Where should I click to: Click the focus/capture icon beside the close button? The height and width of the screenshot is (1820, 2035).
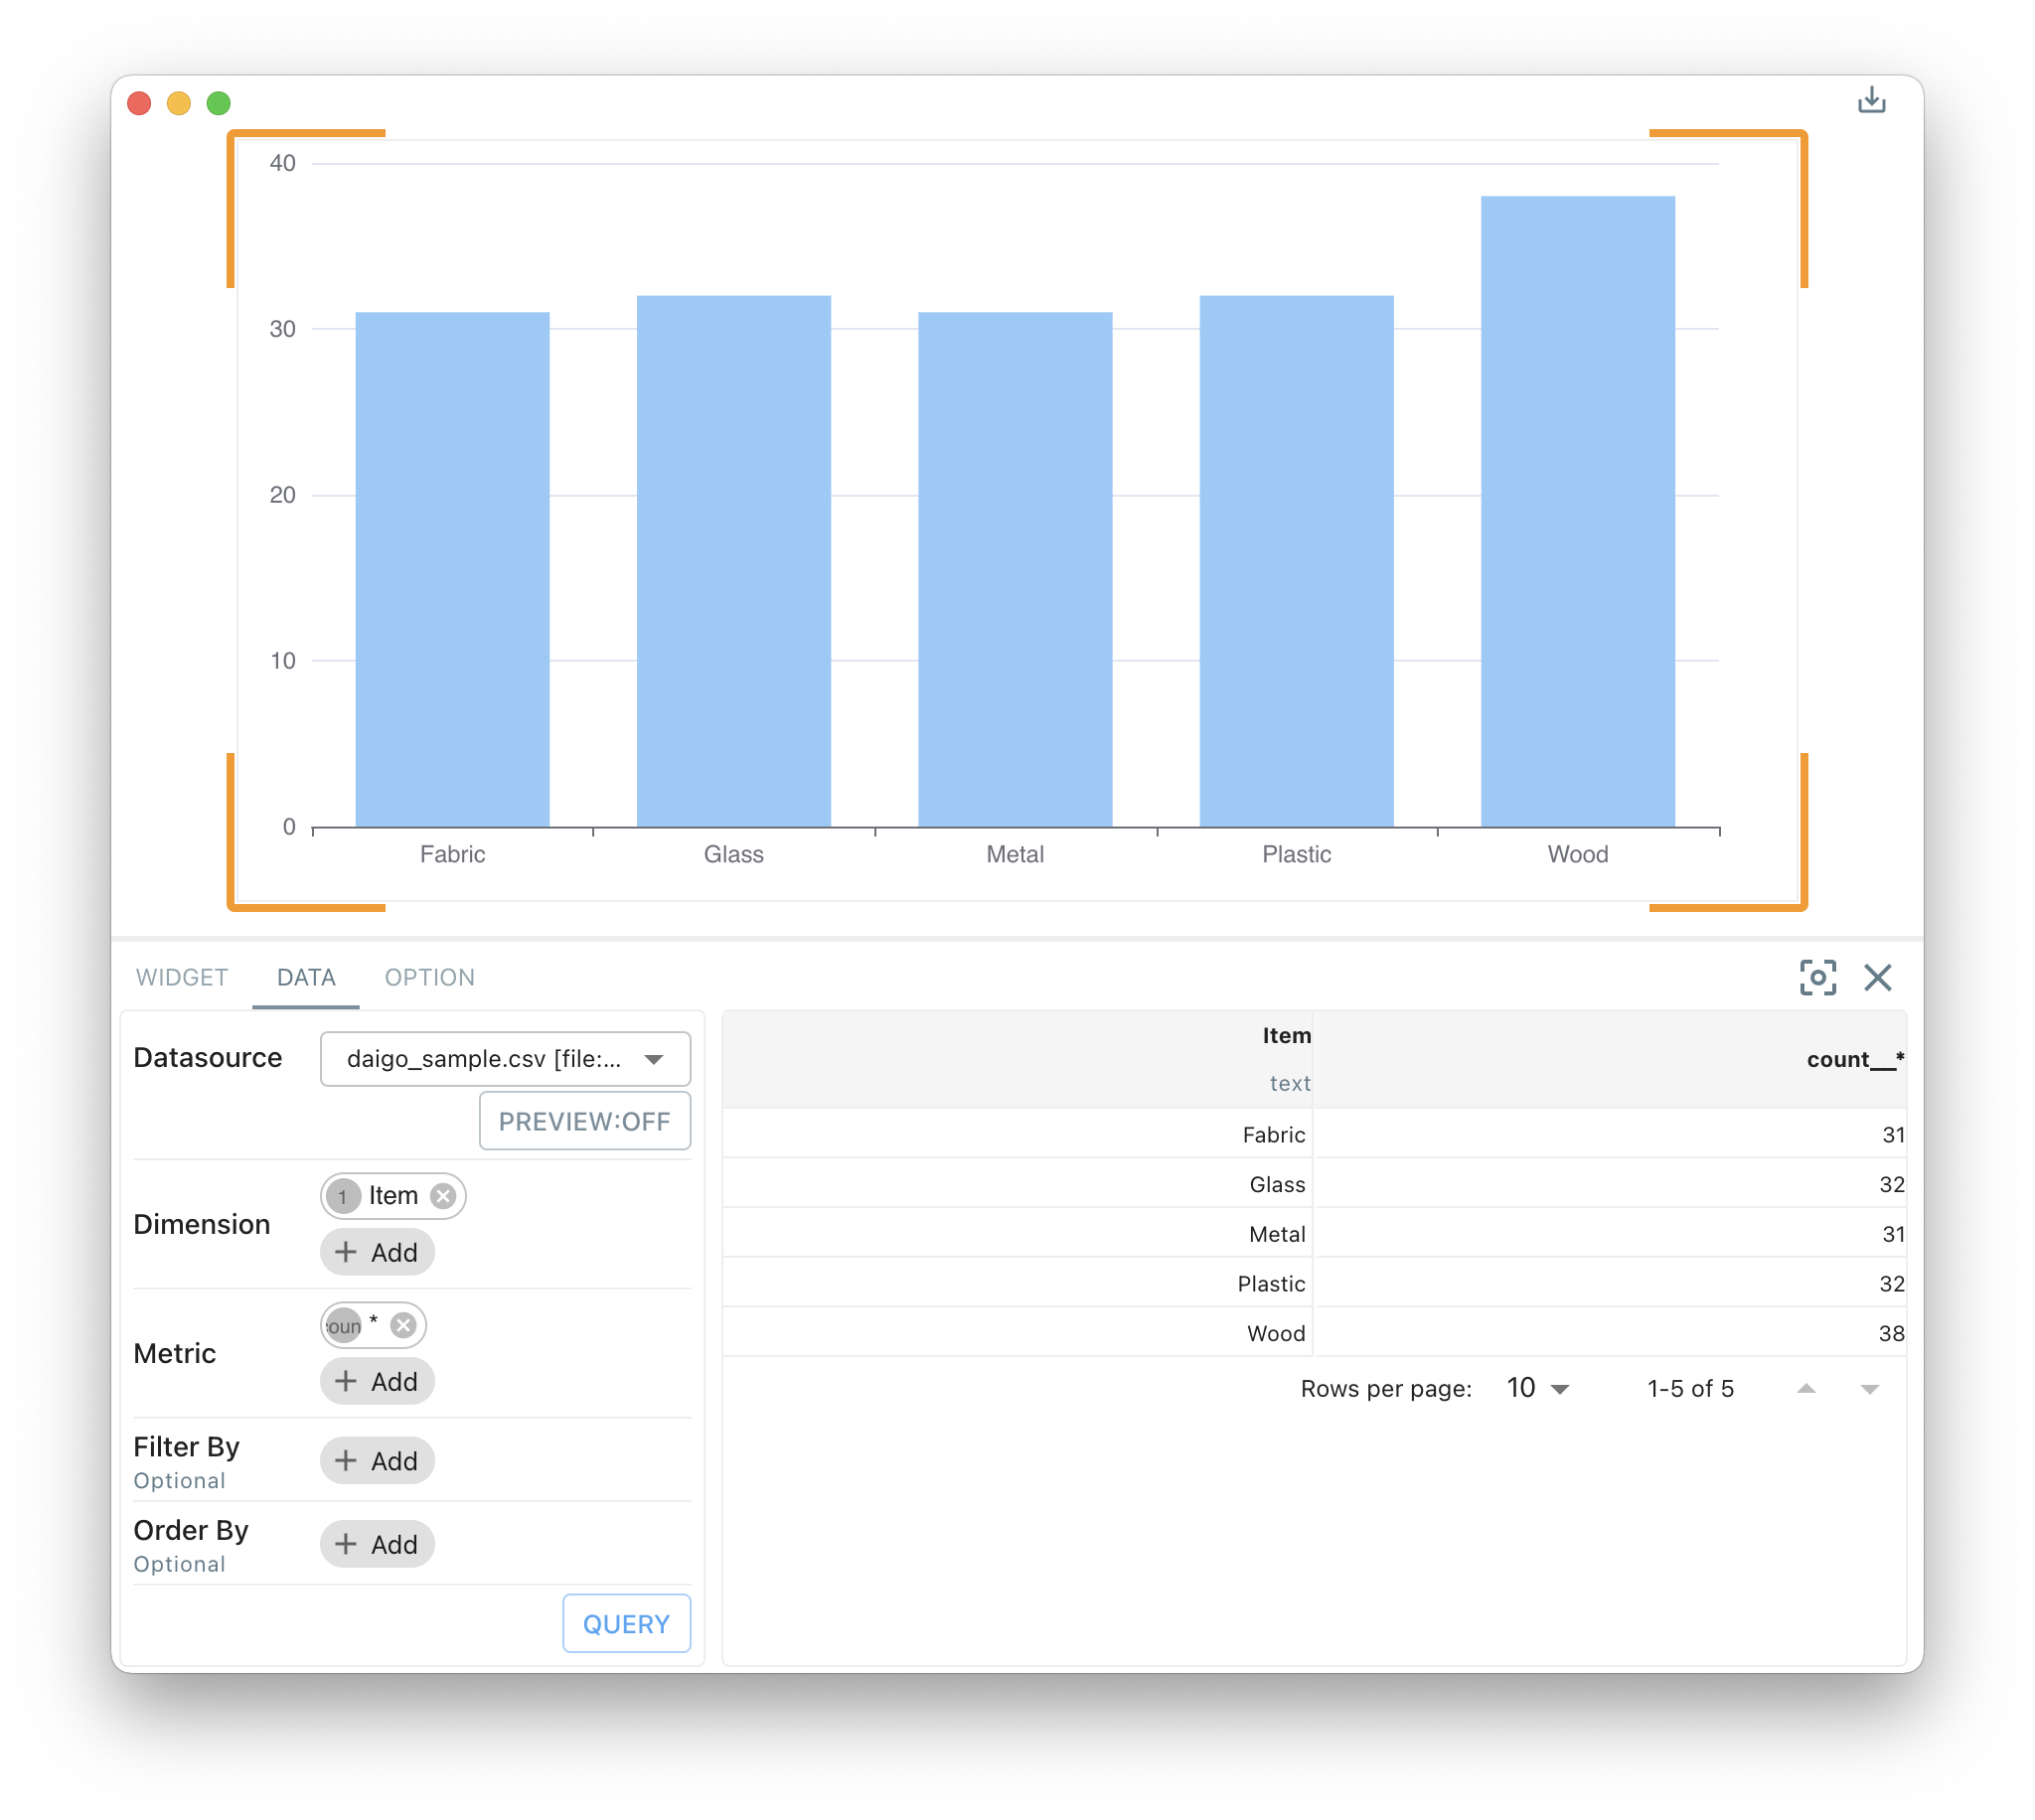click(1819, 978)
